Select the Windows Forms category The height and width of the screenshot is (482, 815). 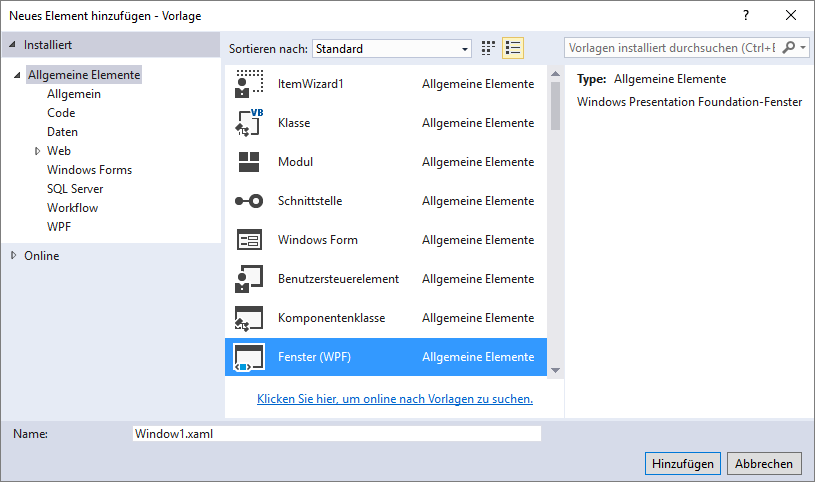click(x=89, y=170)
